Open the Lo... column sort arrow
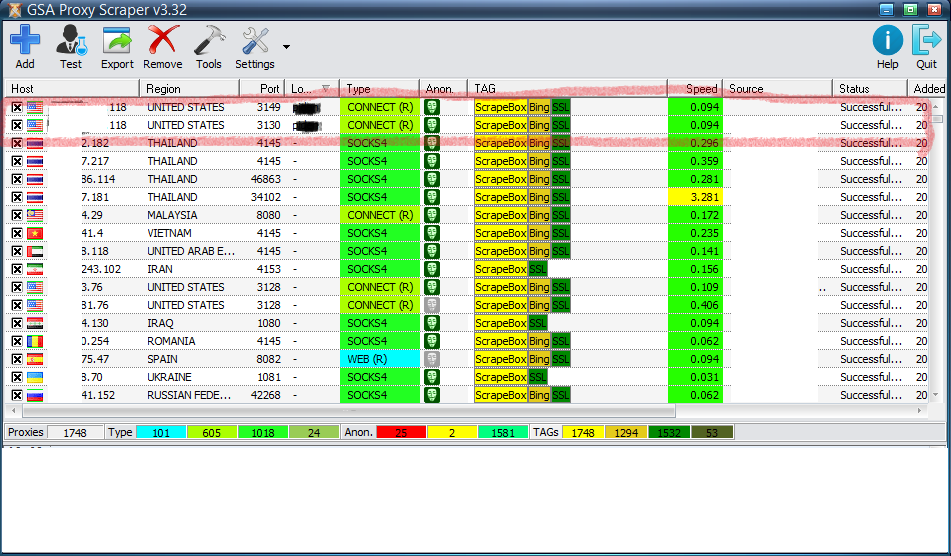 coord(326,89)
